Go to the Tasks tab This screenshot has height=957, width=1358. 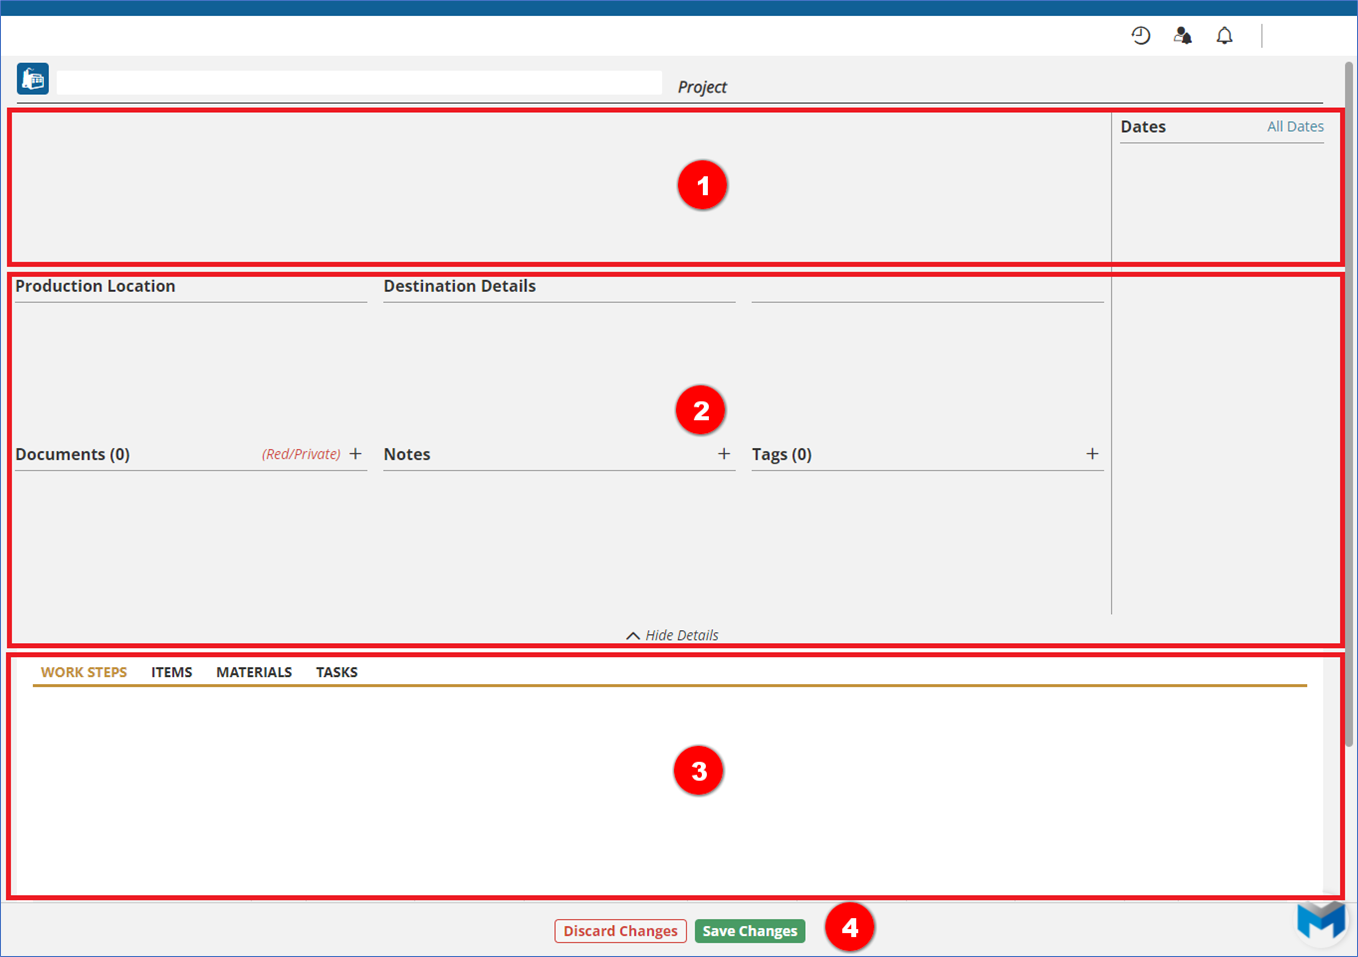(337, 672)
